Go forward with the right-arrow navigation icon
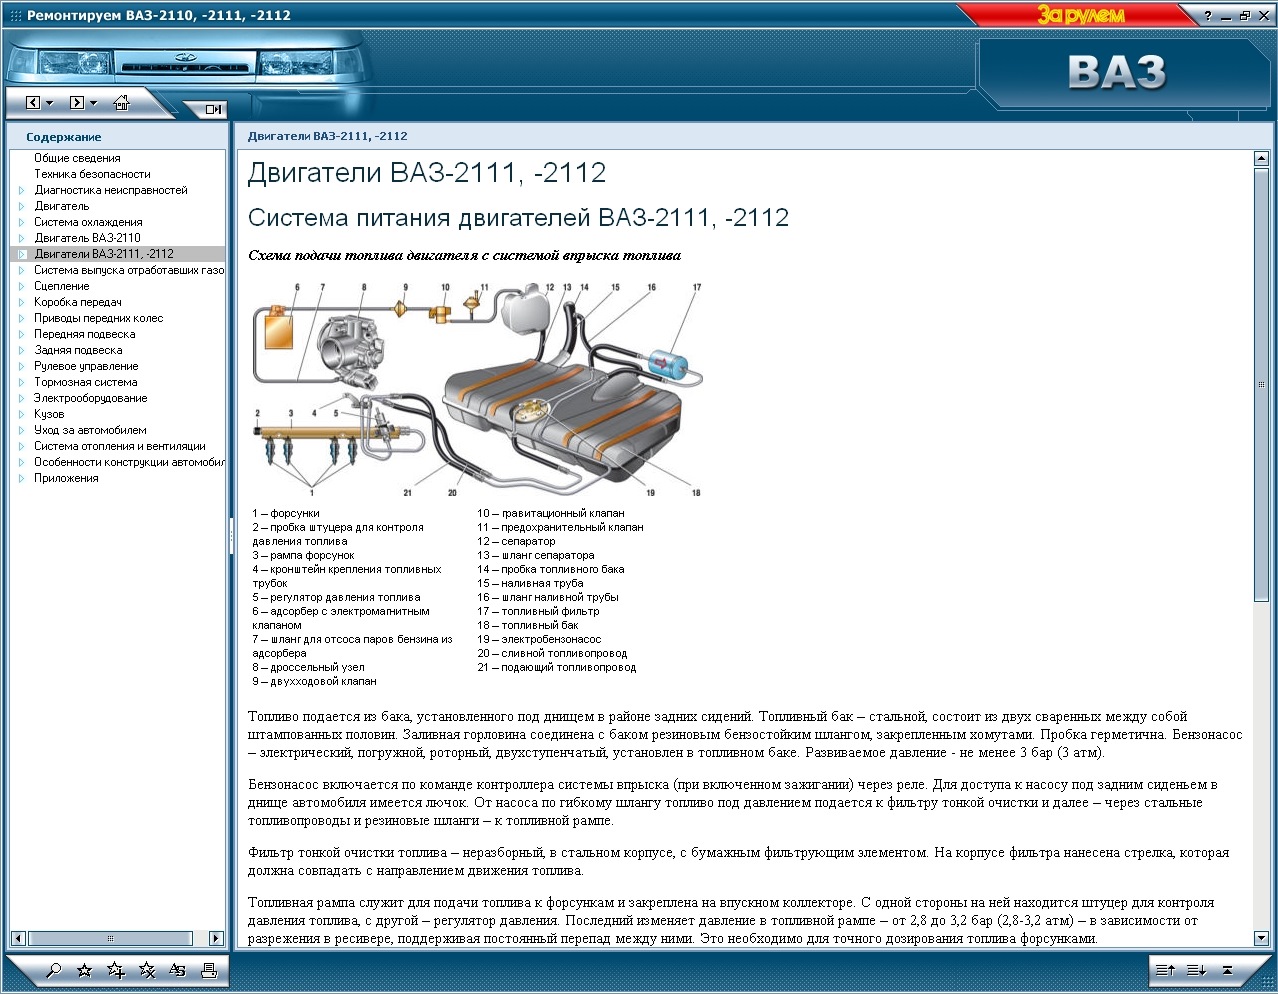 77,102
